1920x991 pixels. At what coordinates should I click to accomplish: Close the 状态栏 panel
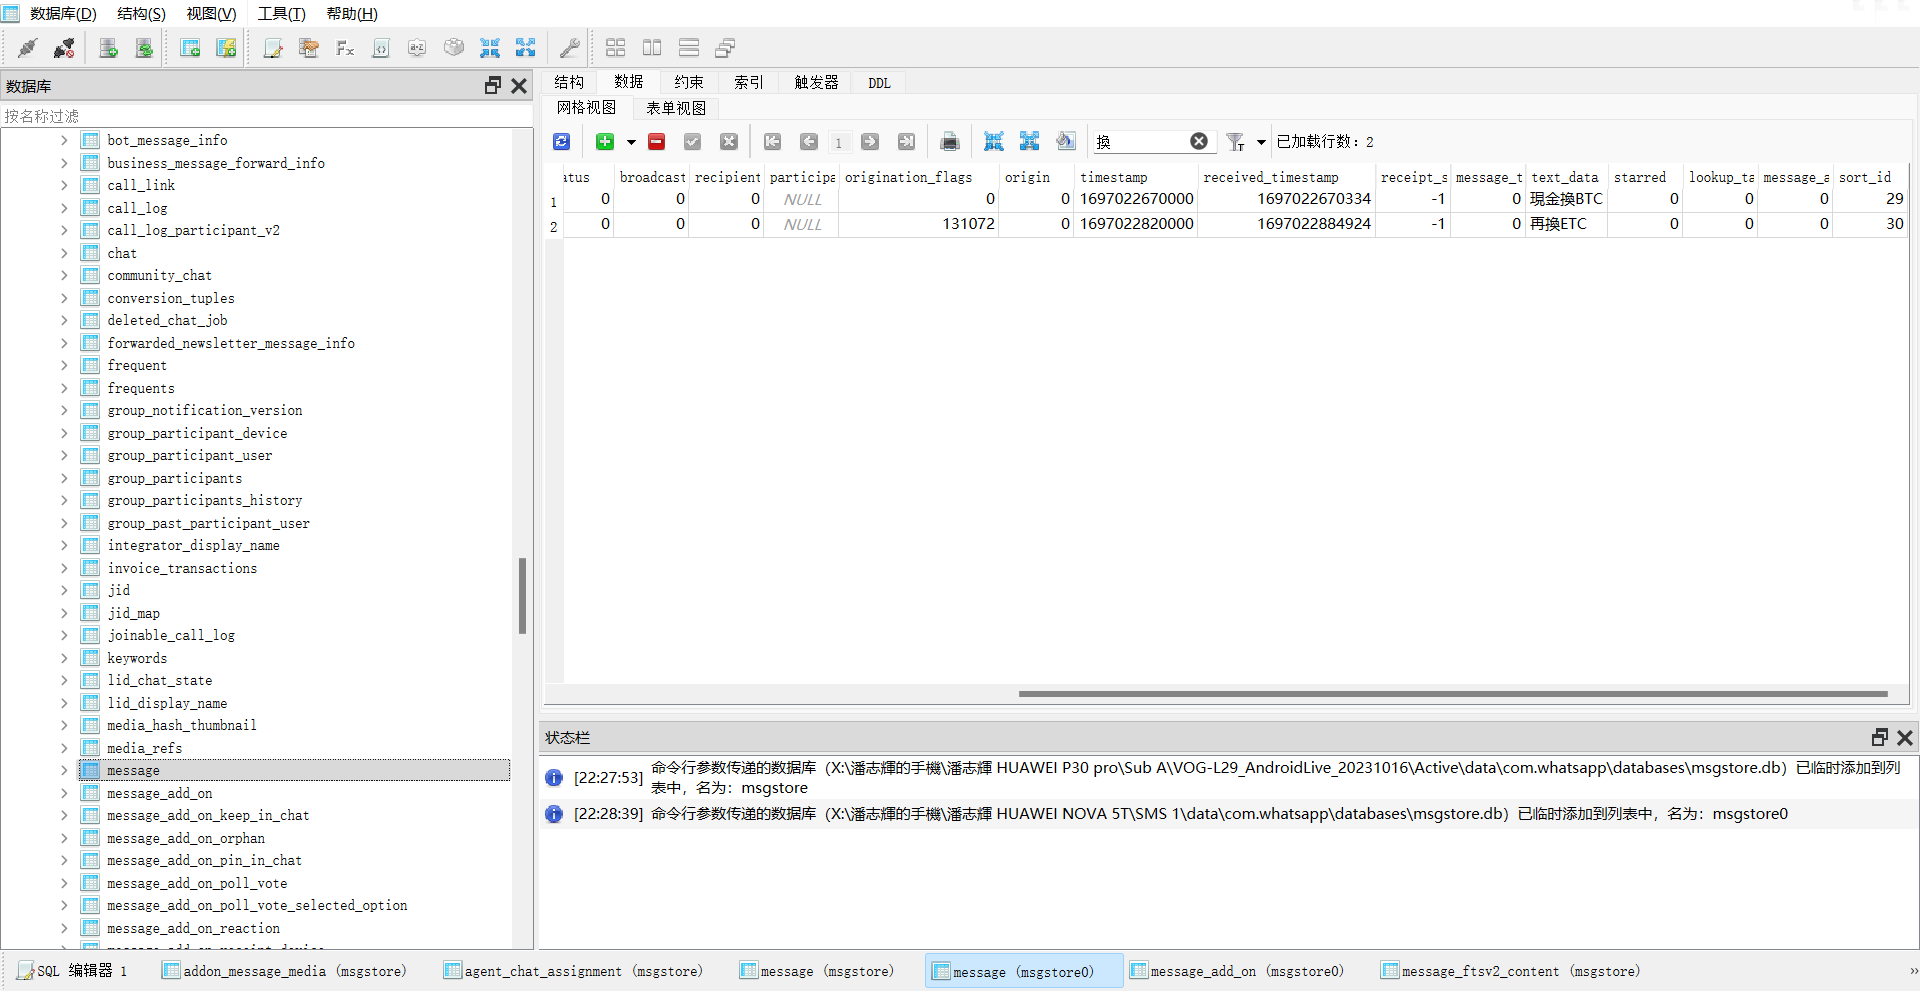coord(1905,737)
